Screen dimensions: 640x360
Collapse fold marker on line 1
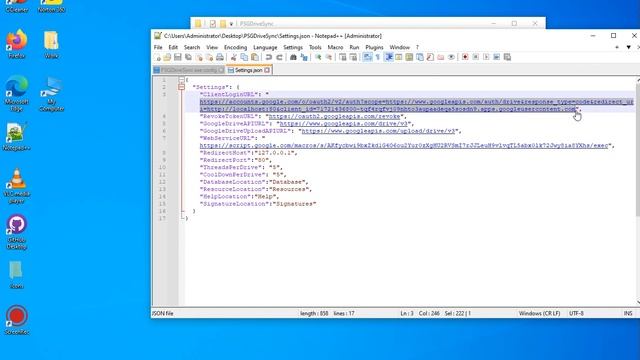[x=182, y=80]
